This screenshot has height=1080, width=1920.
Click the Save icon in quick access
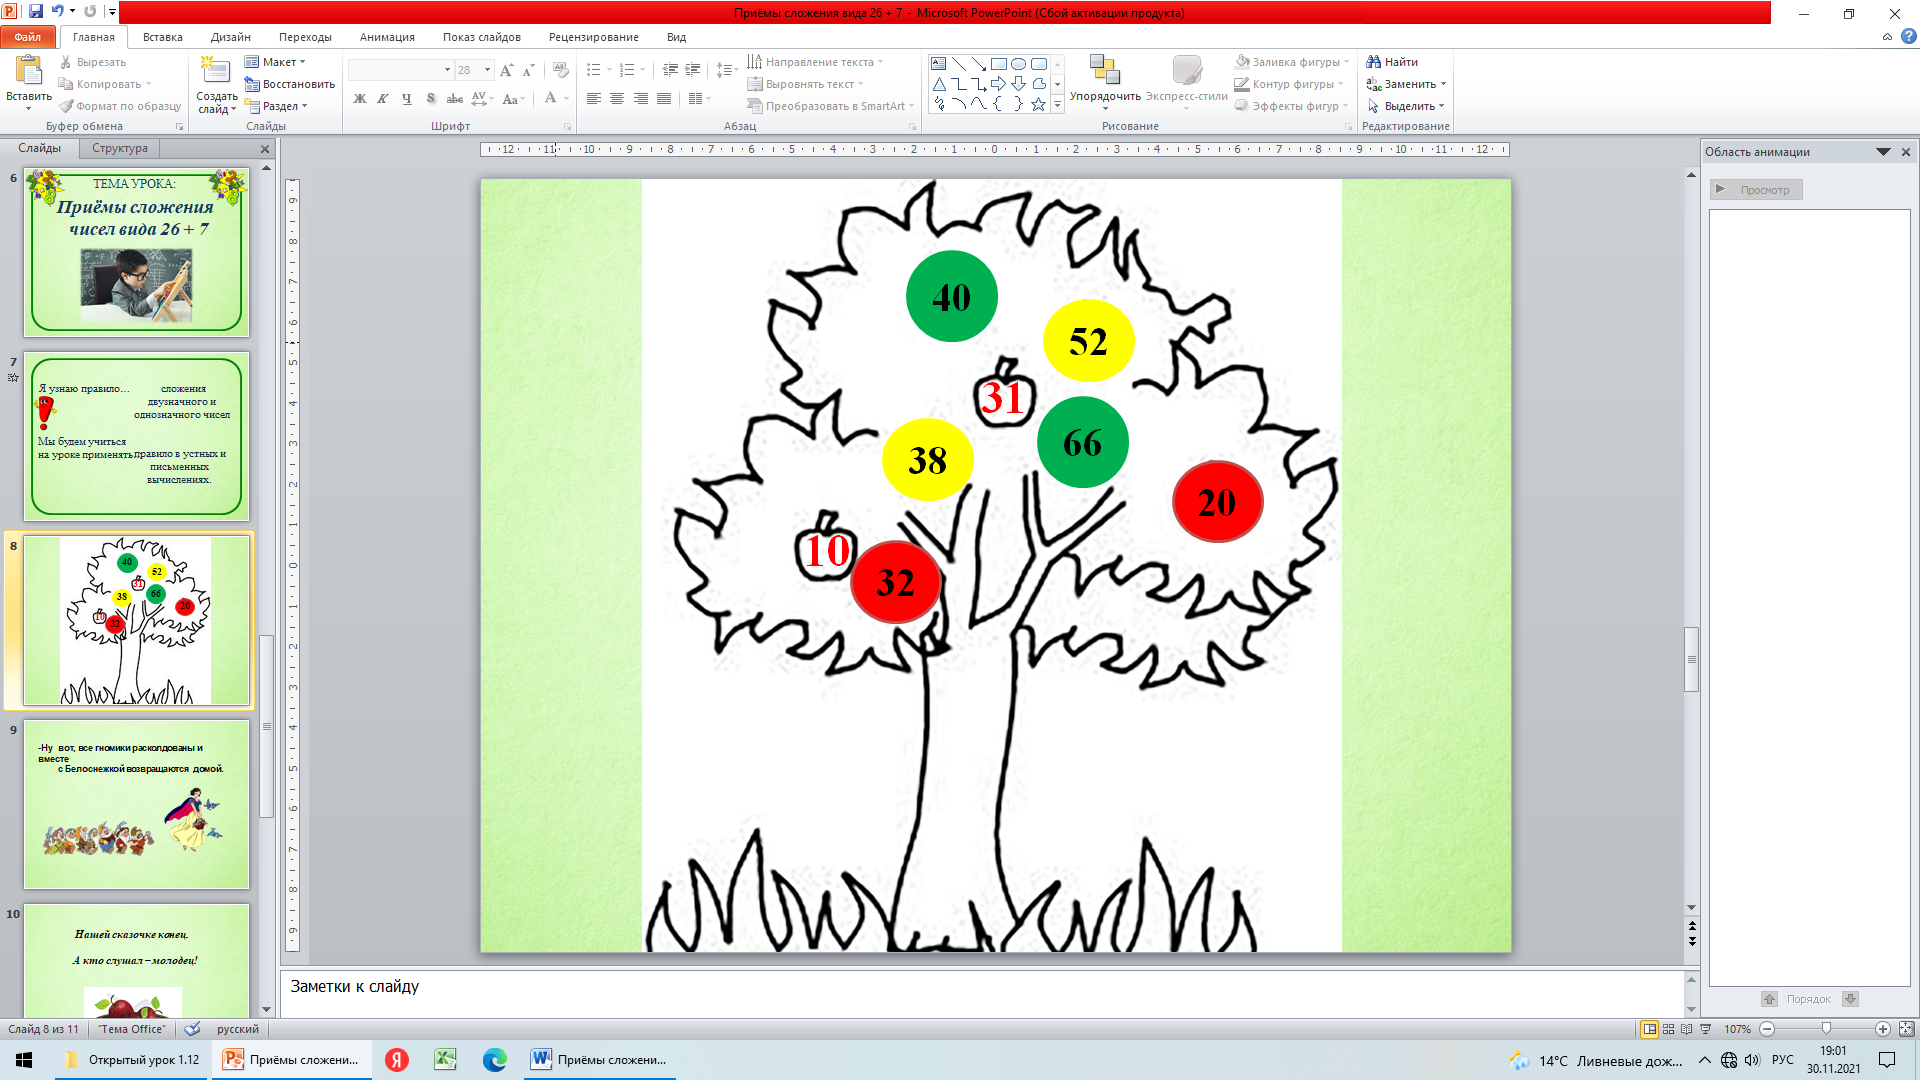tap(36, 12)
